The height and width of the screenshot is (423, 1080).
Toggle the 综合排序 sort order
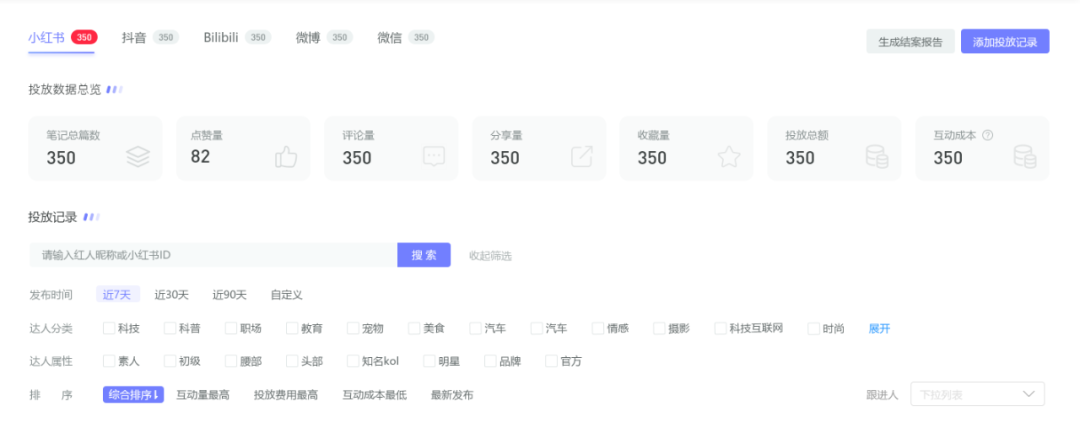[x=134, y=395]
